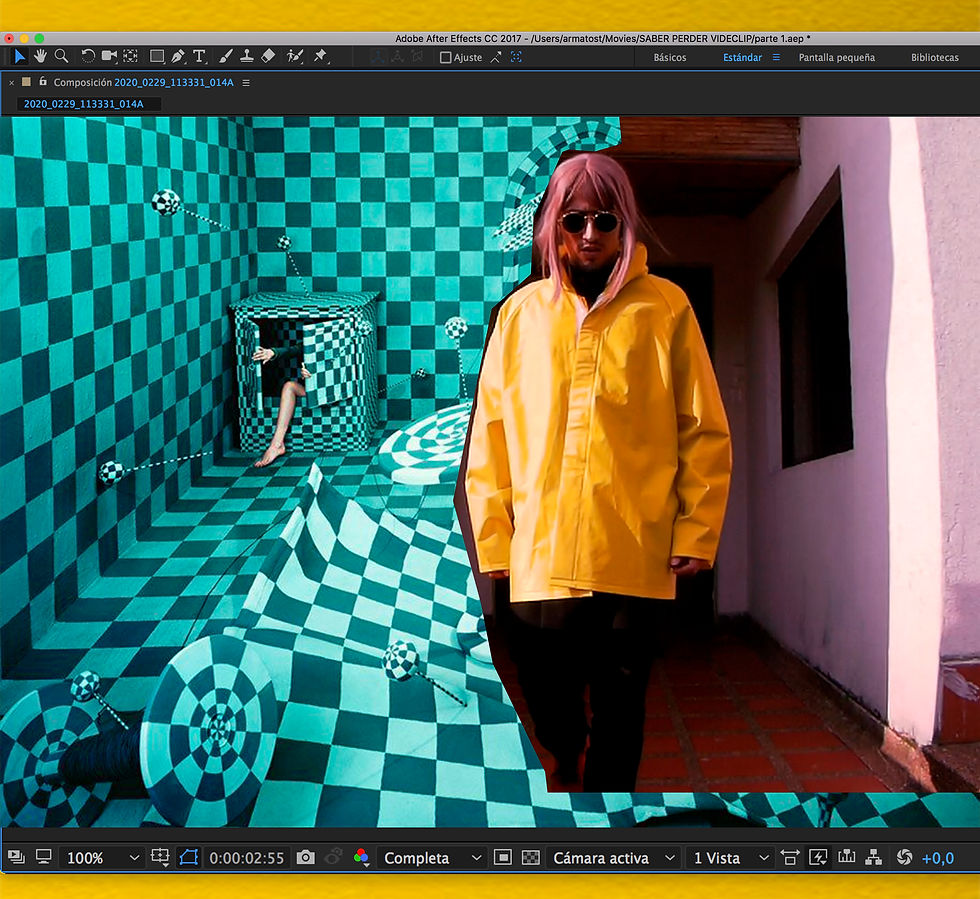Click Always Preview This View icon

pos(16,857)
